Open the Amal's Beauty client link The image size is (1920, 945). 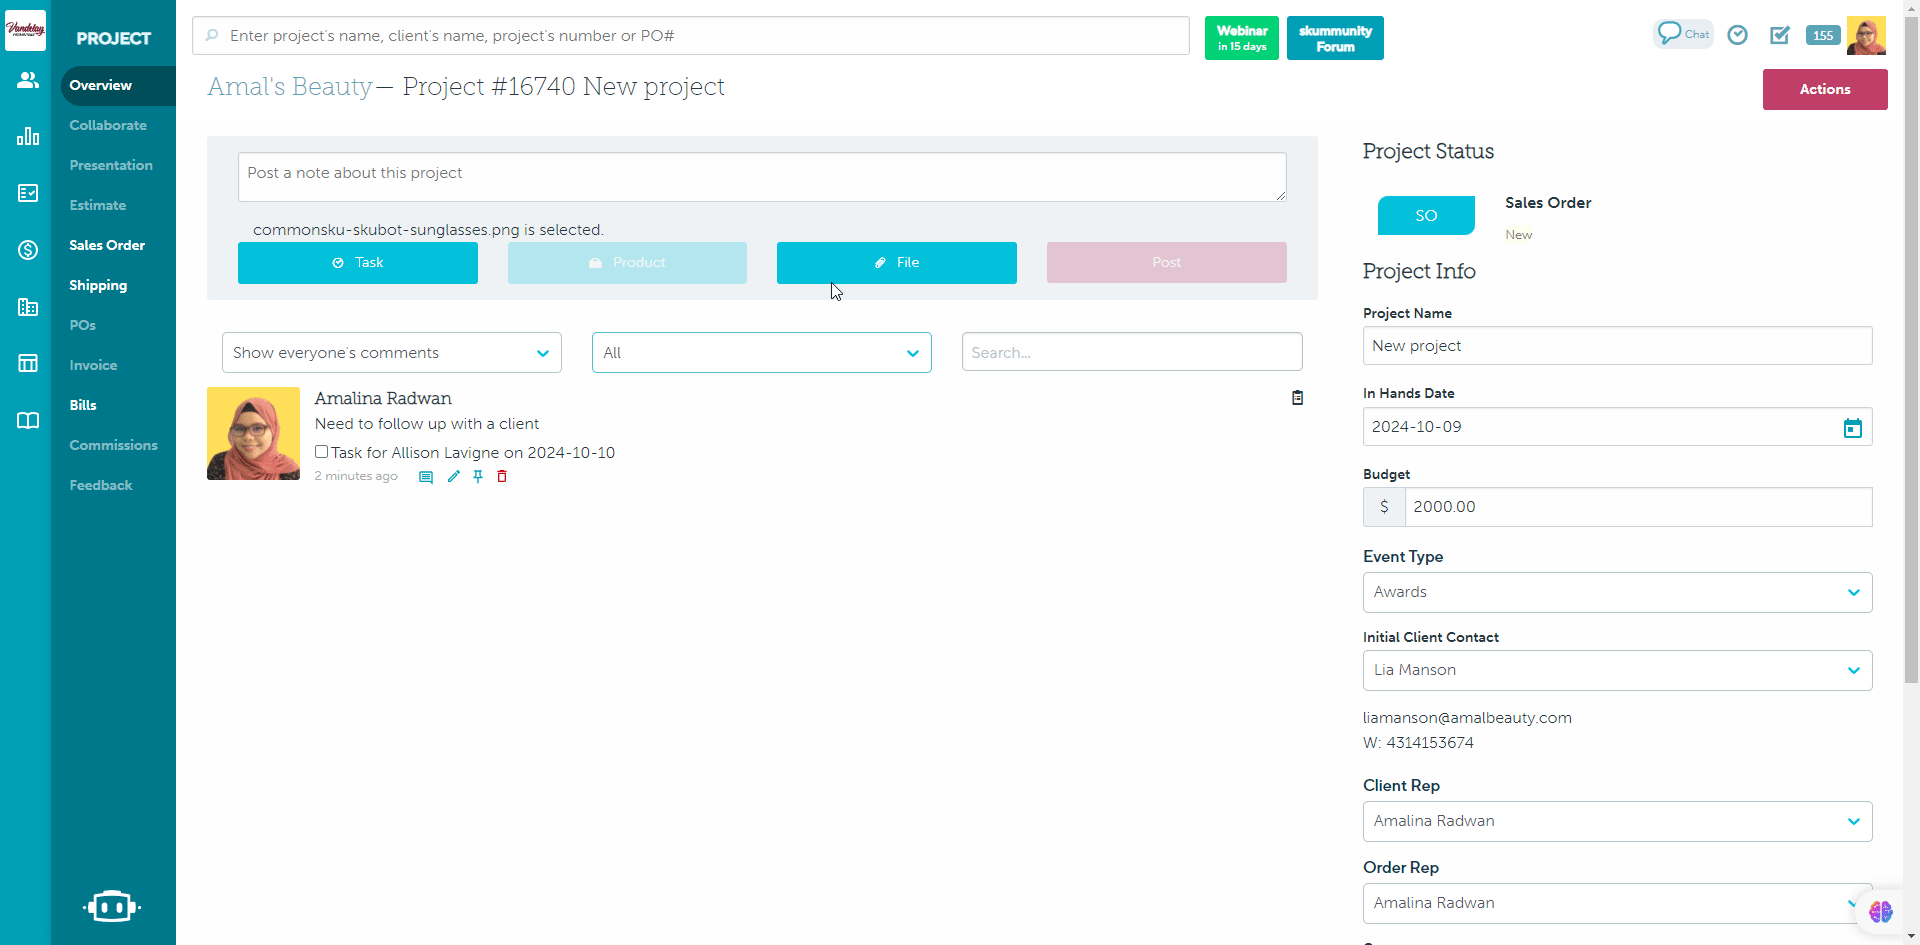290,87
